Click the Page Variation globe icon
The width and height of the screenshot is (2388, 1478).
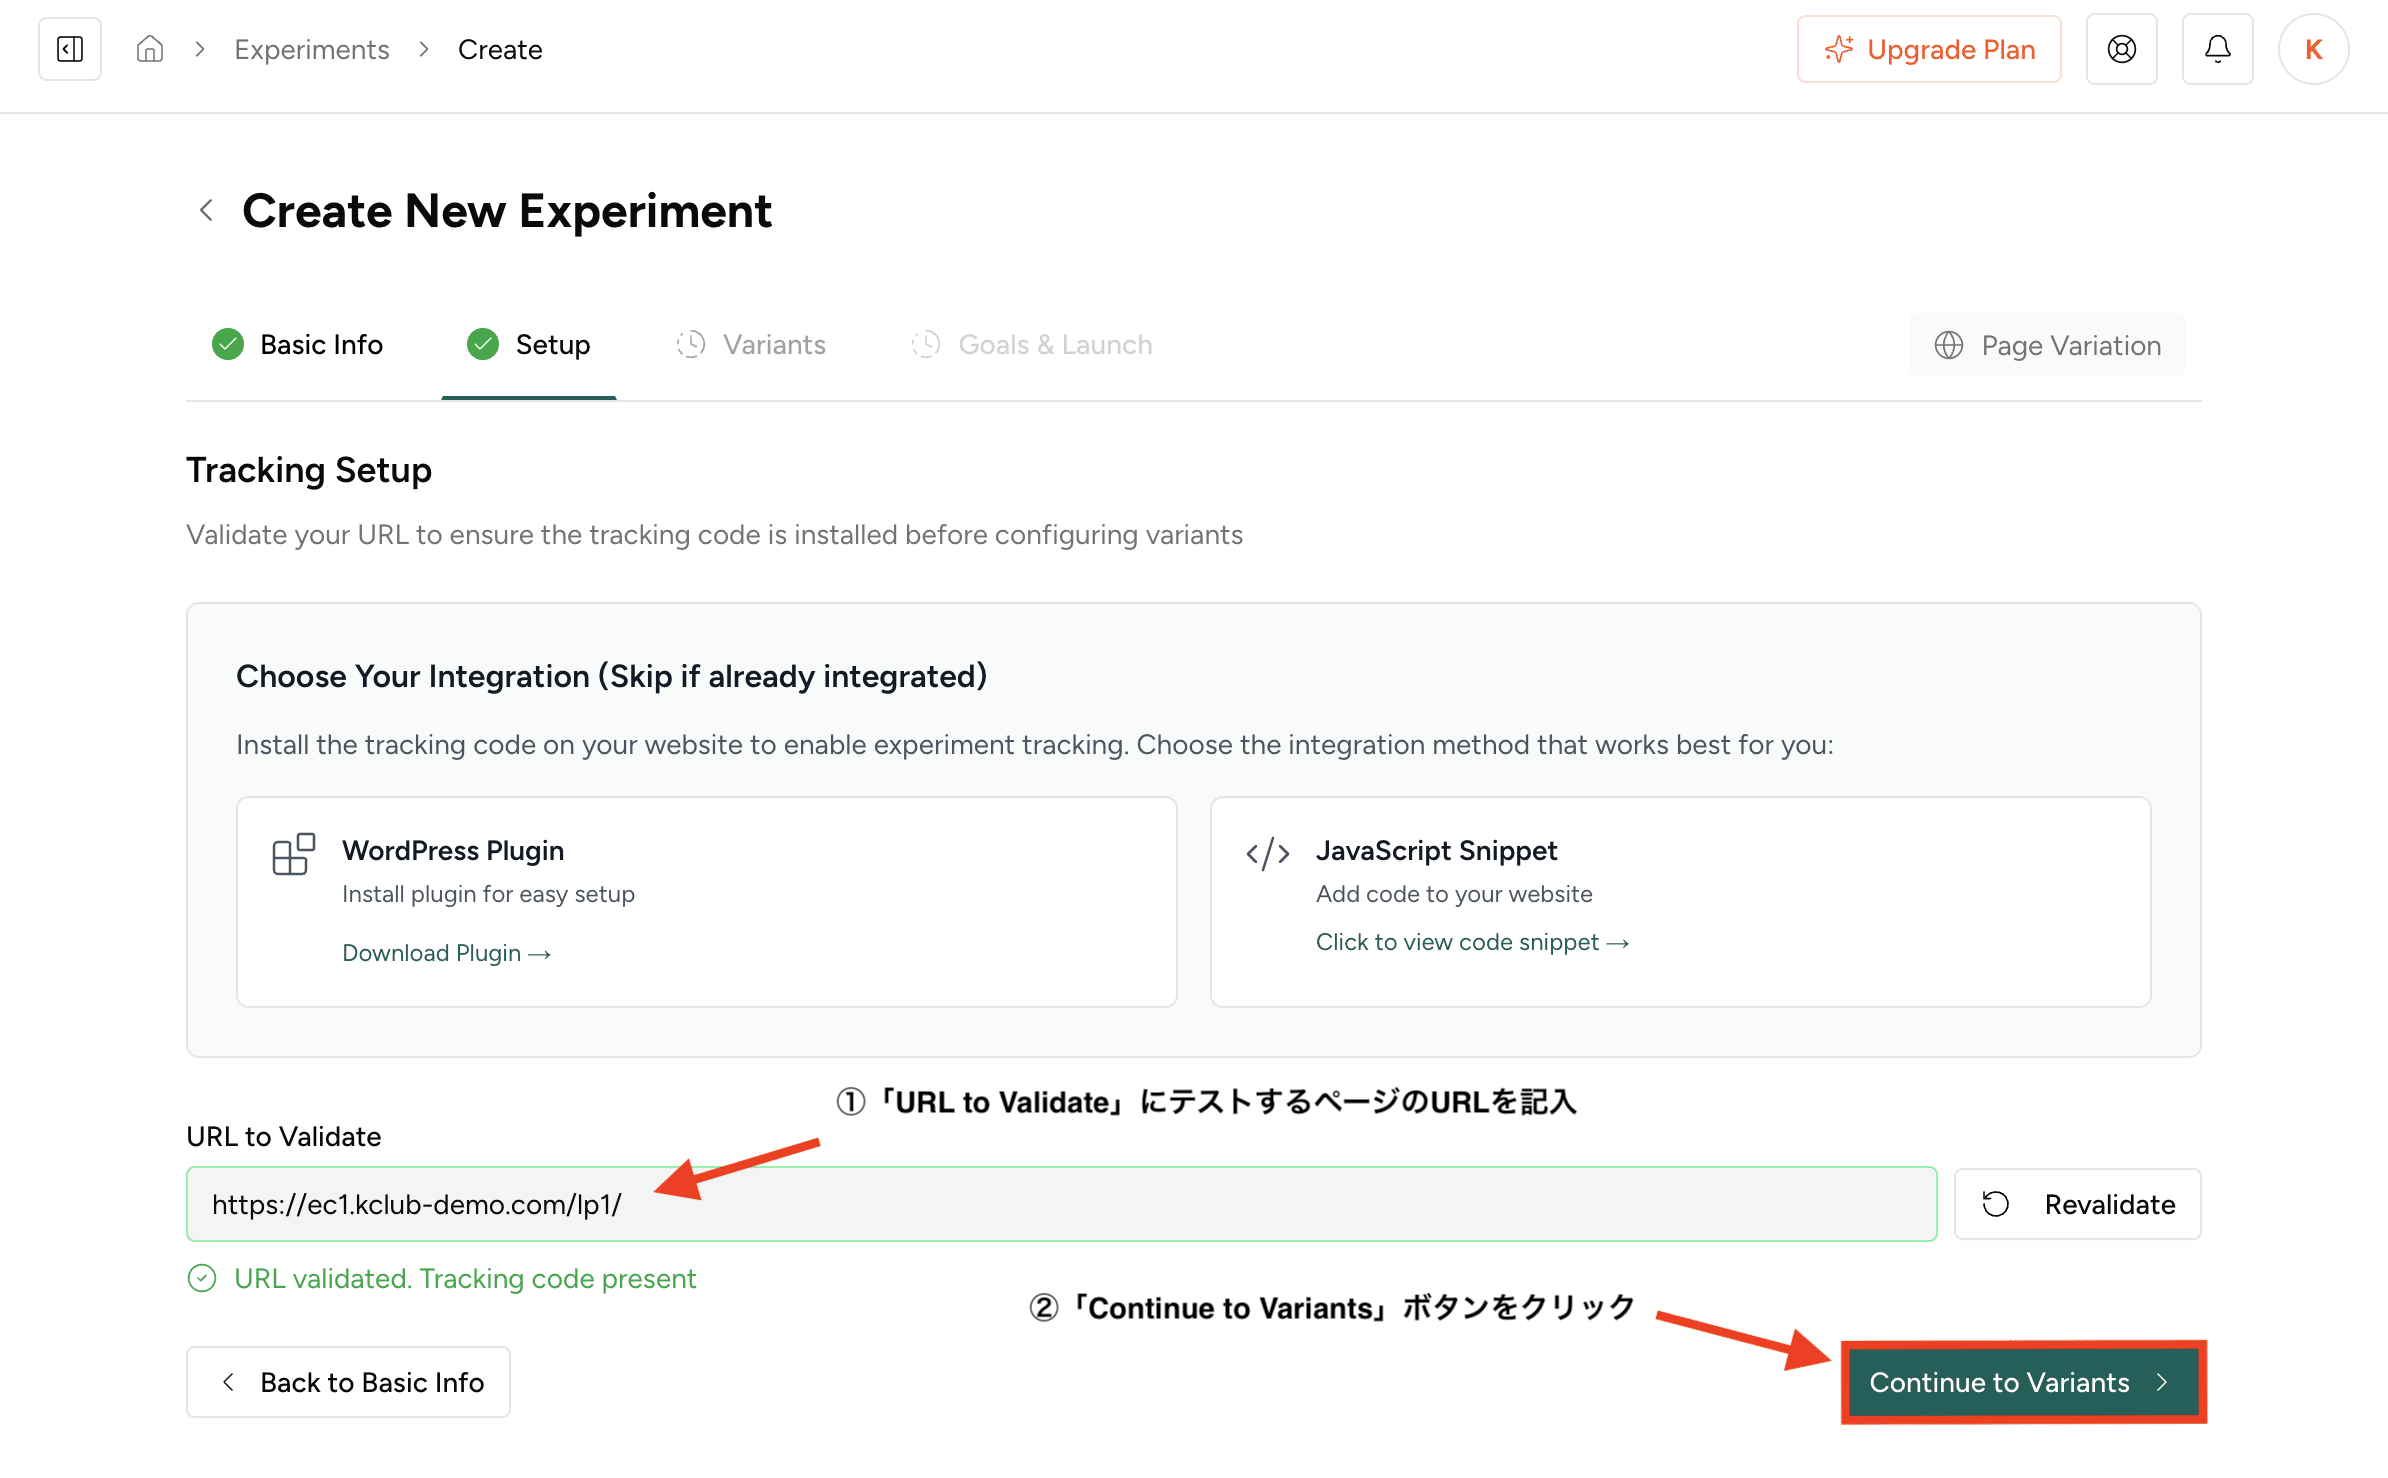[x=1948, y=345]
